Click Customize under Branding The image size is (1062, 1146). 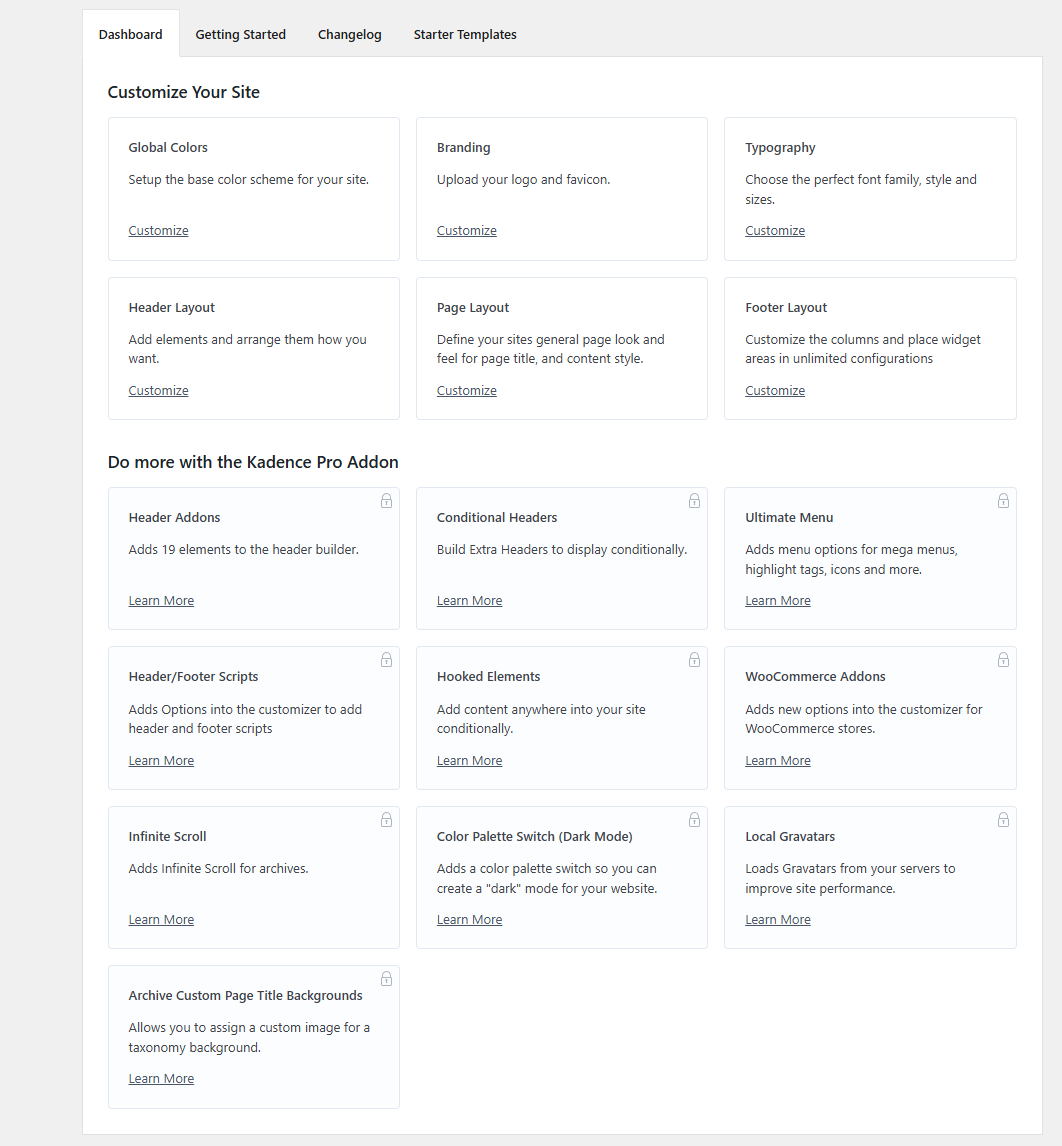click(x=466, y=230)
